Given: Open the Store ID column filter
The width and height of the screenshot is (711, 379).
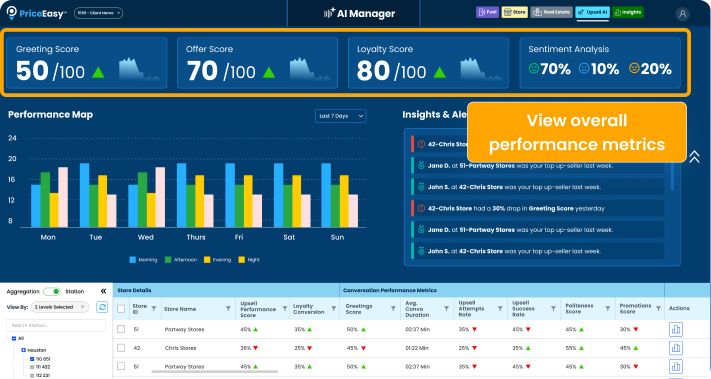Looking at the screenshot, I should [x=154, y=309].
